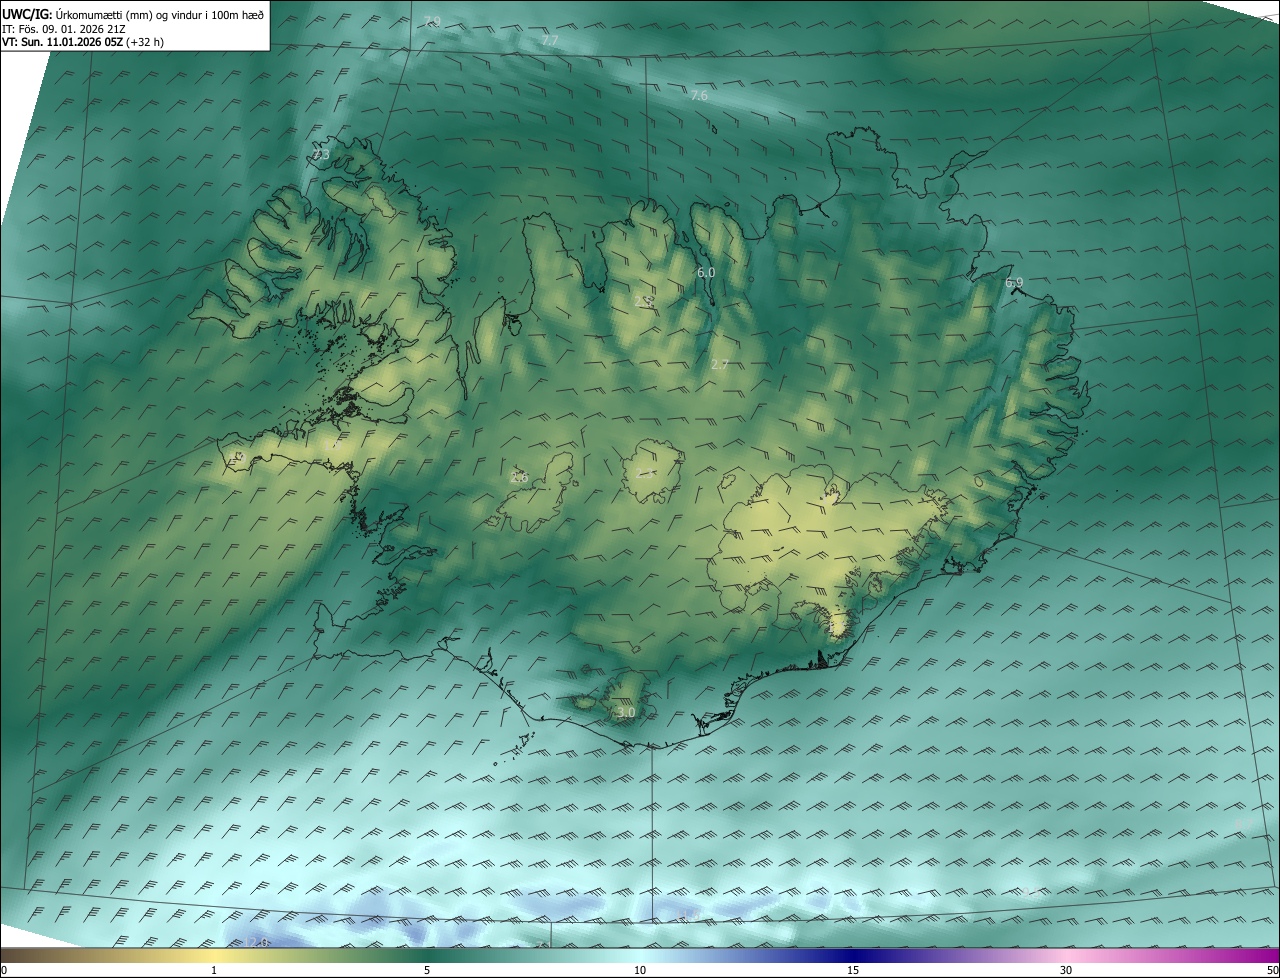
Task: Click the 6.9 value on the east coast
Action: [1014, 283]
